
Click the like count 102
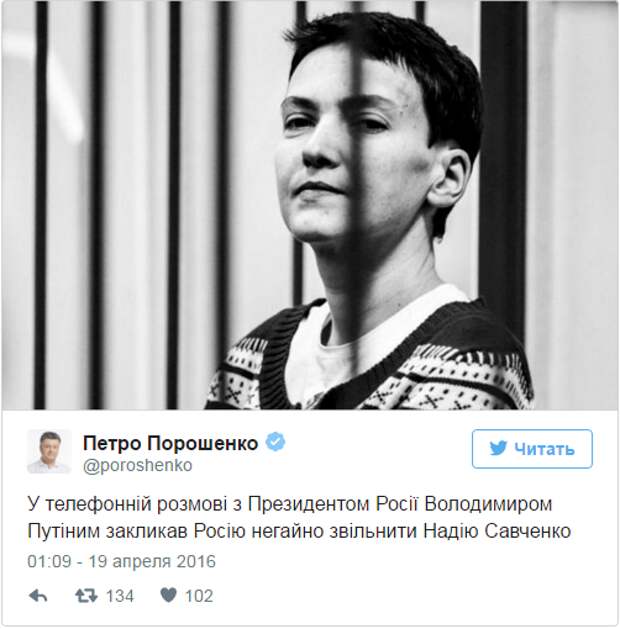(x=199, y=596)
